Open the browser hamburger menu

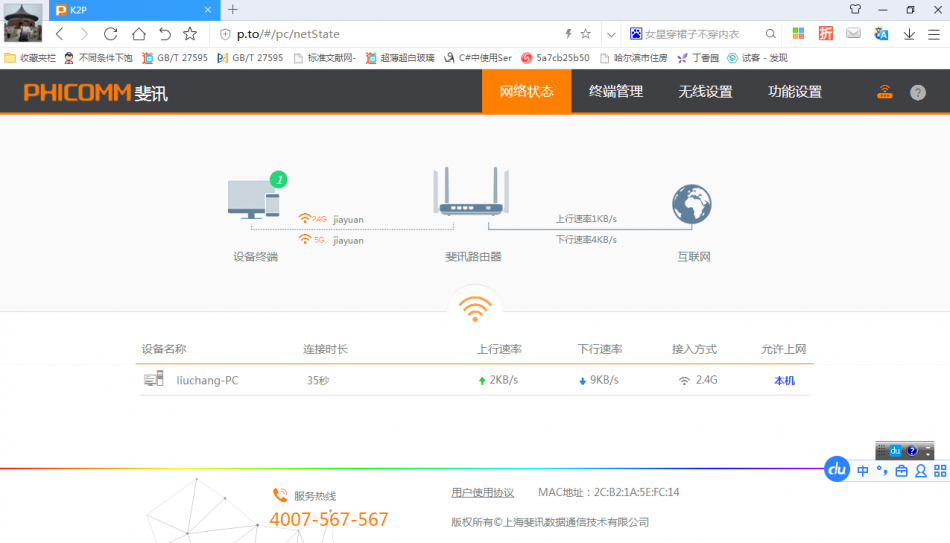click(x=934, y=35)
